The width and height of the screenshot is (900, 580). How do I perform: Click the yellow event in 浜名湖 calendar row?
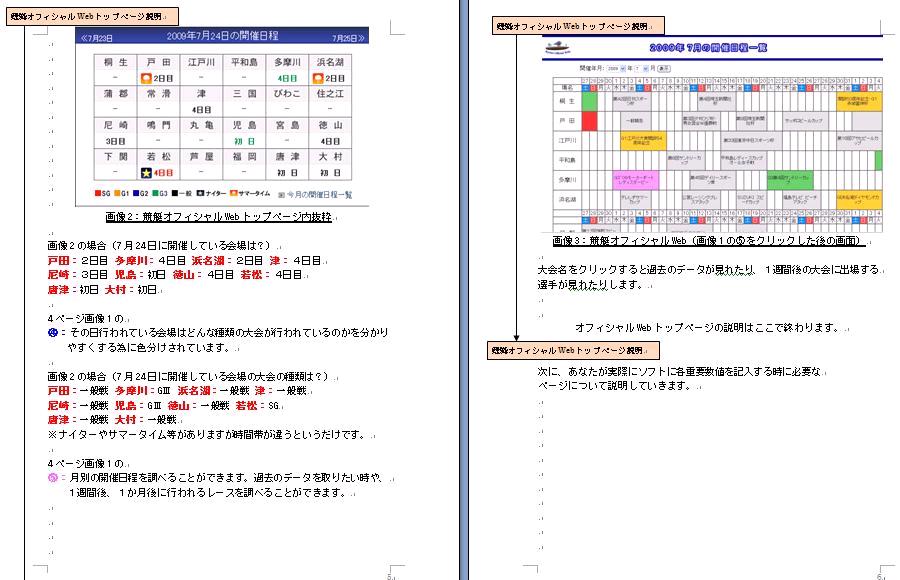point(859,199)
